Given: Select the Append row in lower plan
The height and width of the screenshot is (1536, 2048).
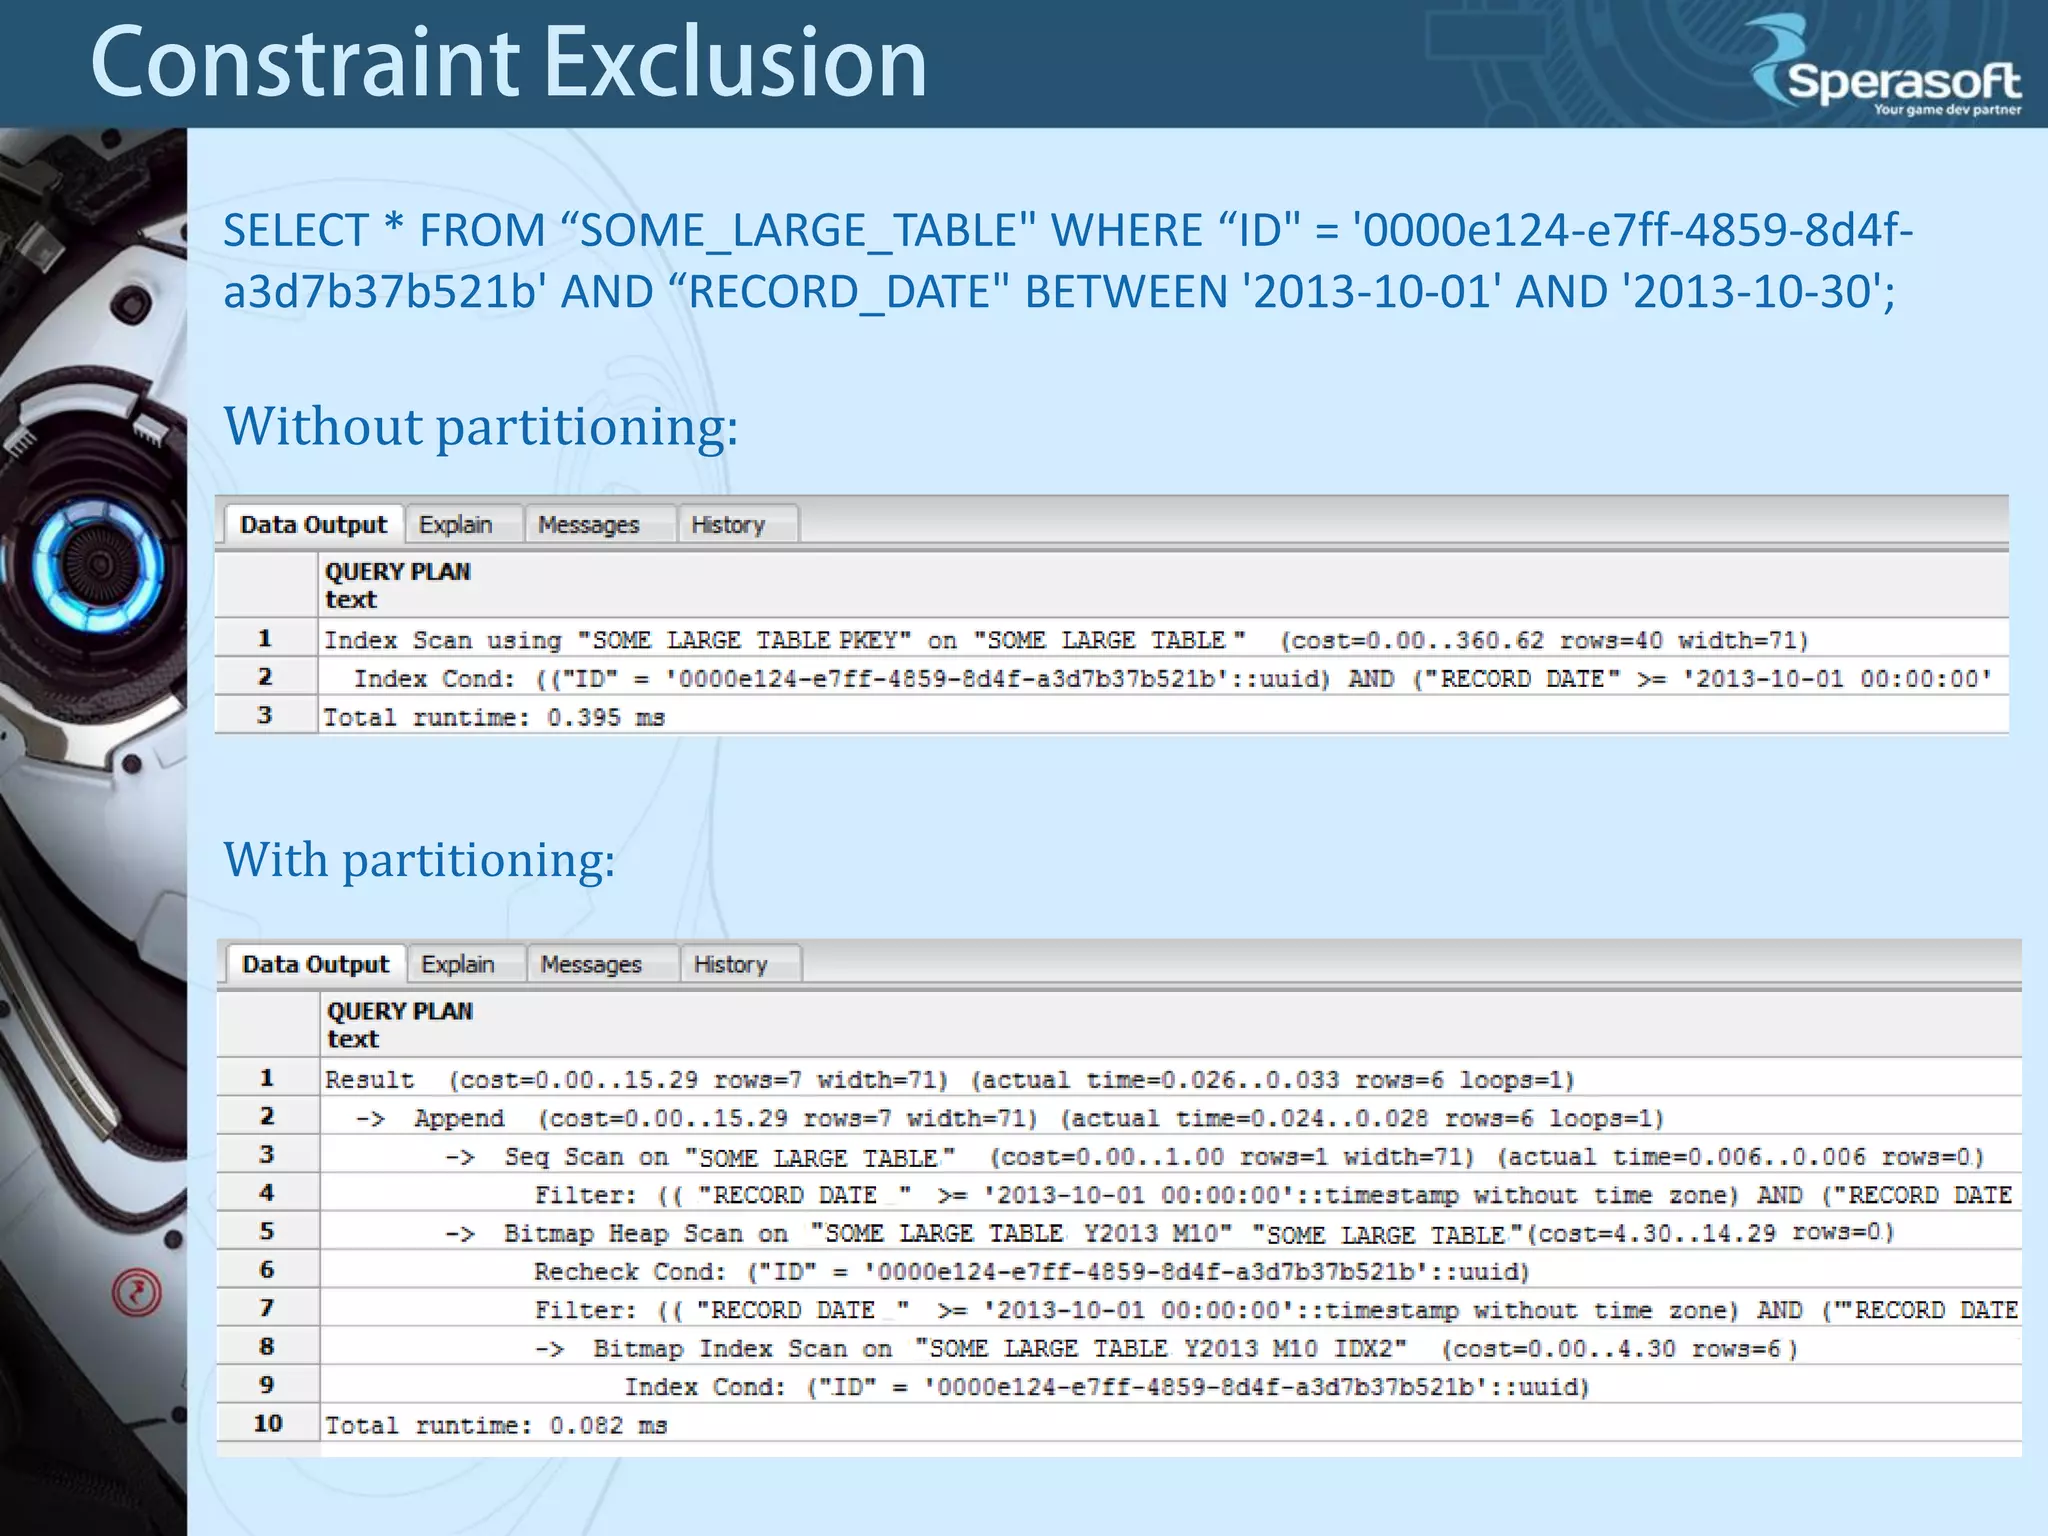Looking at the screenshot, I should click(459, 1118).
